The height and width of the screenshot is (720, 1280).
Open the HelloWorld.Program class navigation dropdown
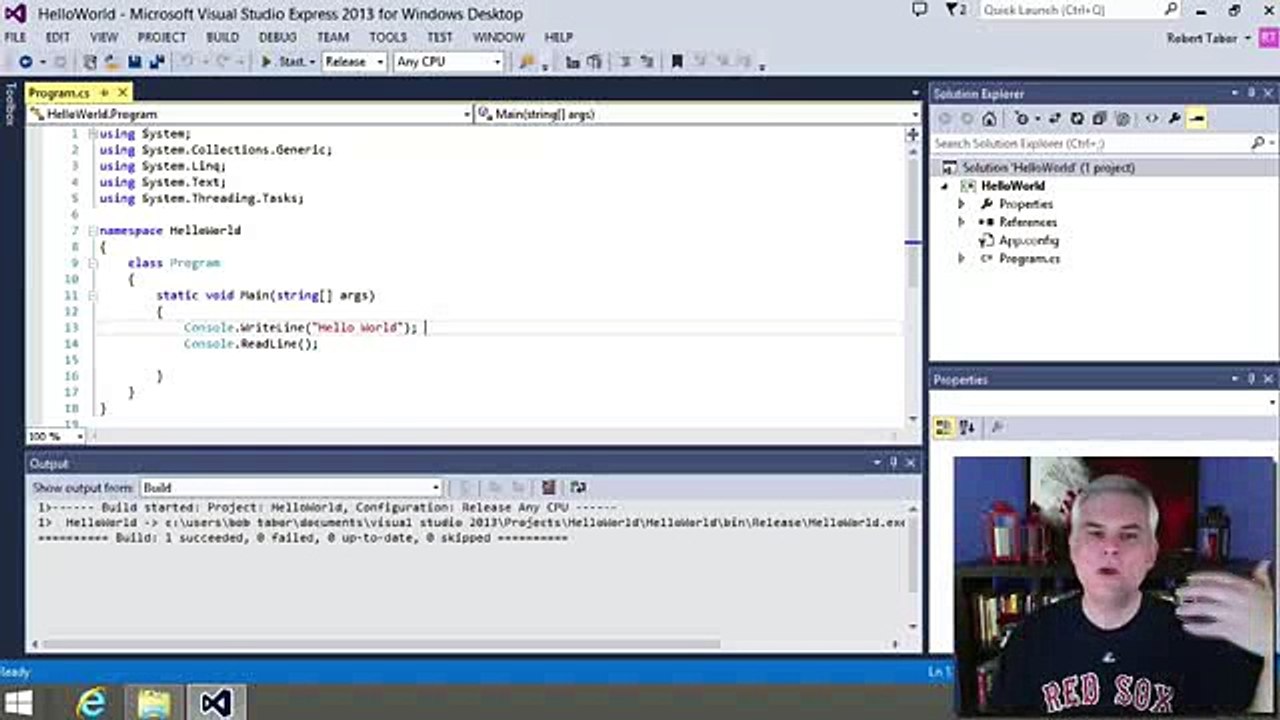pyautogui.click(x=250, y=115)
